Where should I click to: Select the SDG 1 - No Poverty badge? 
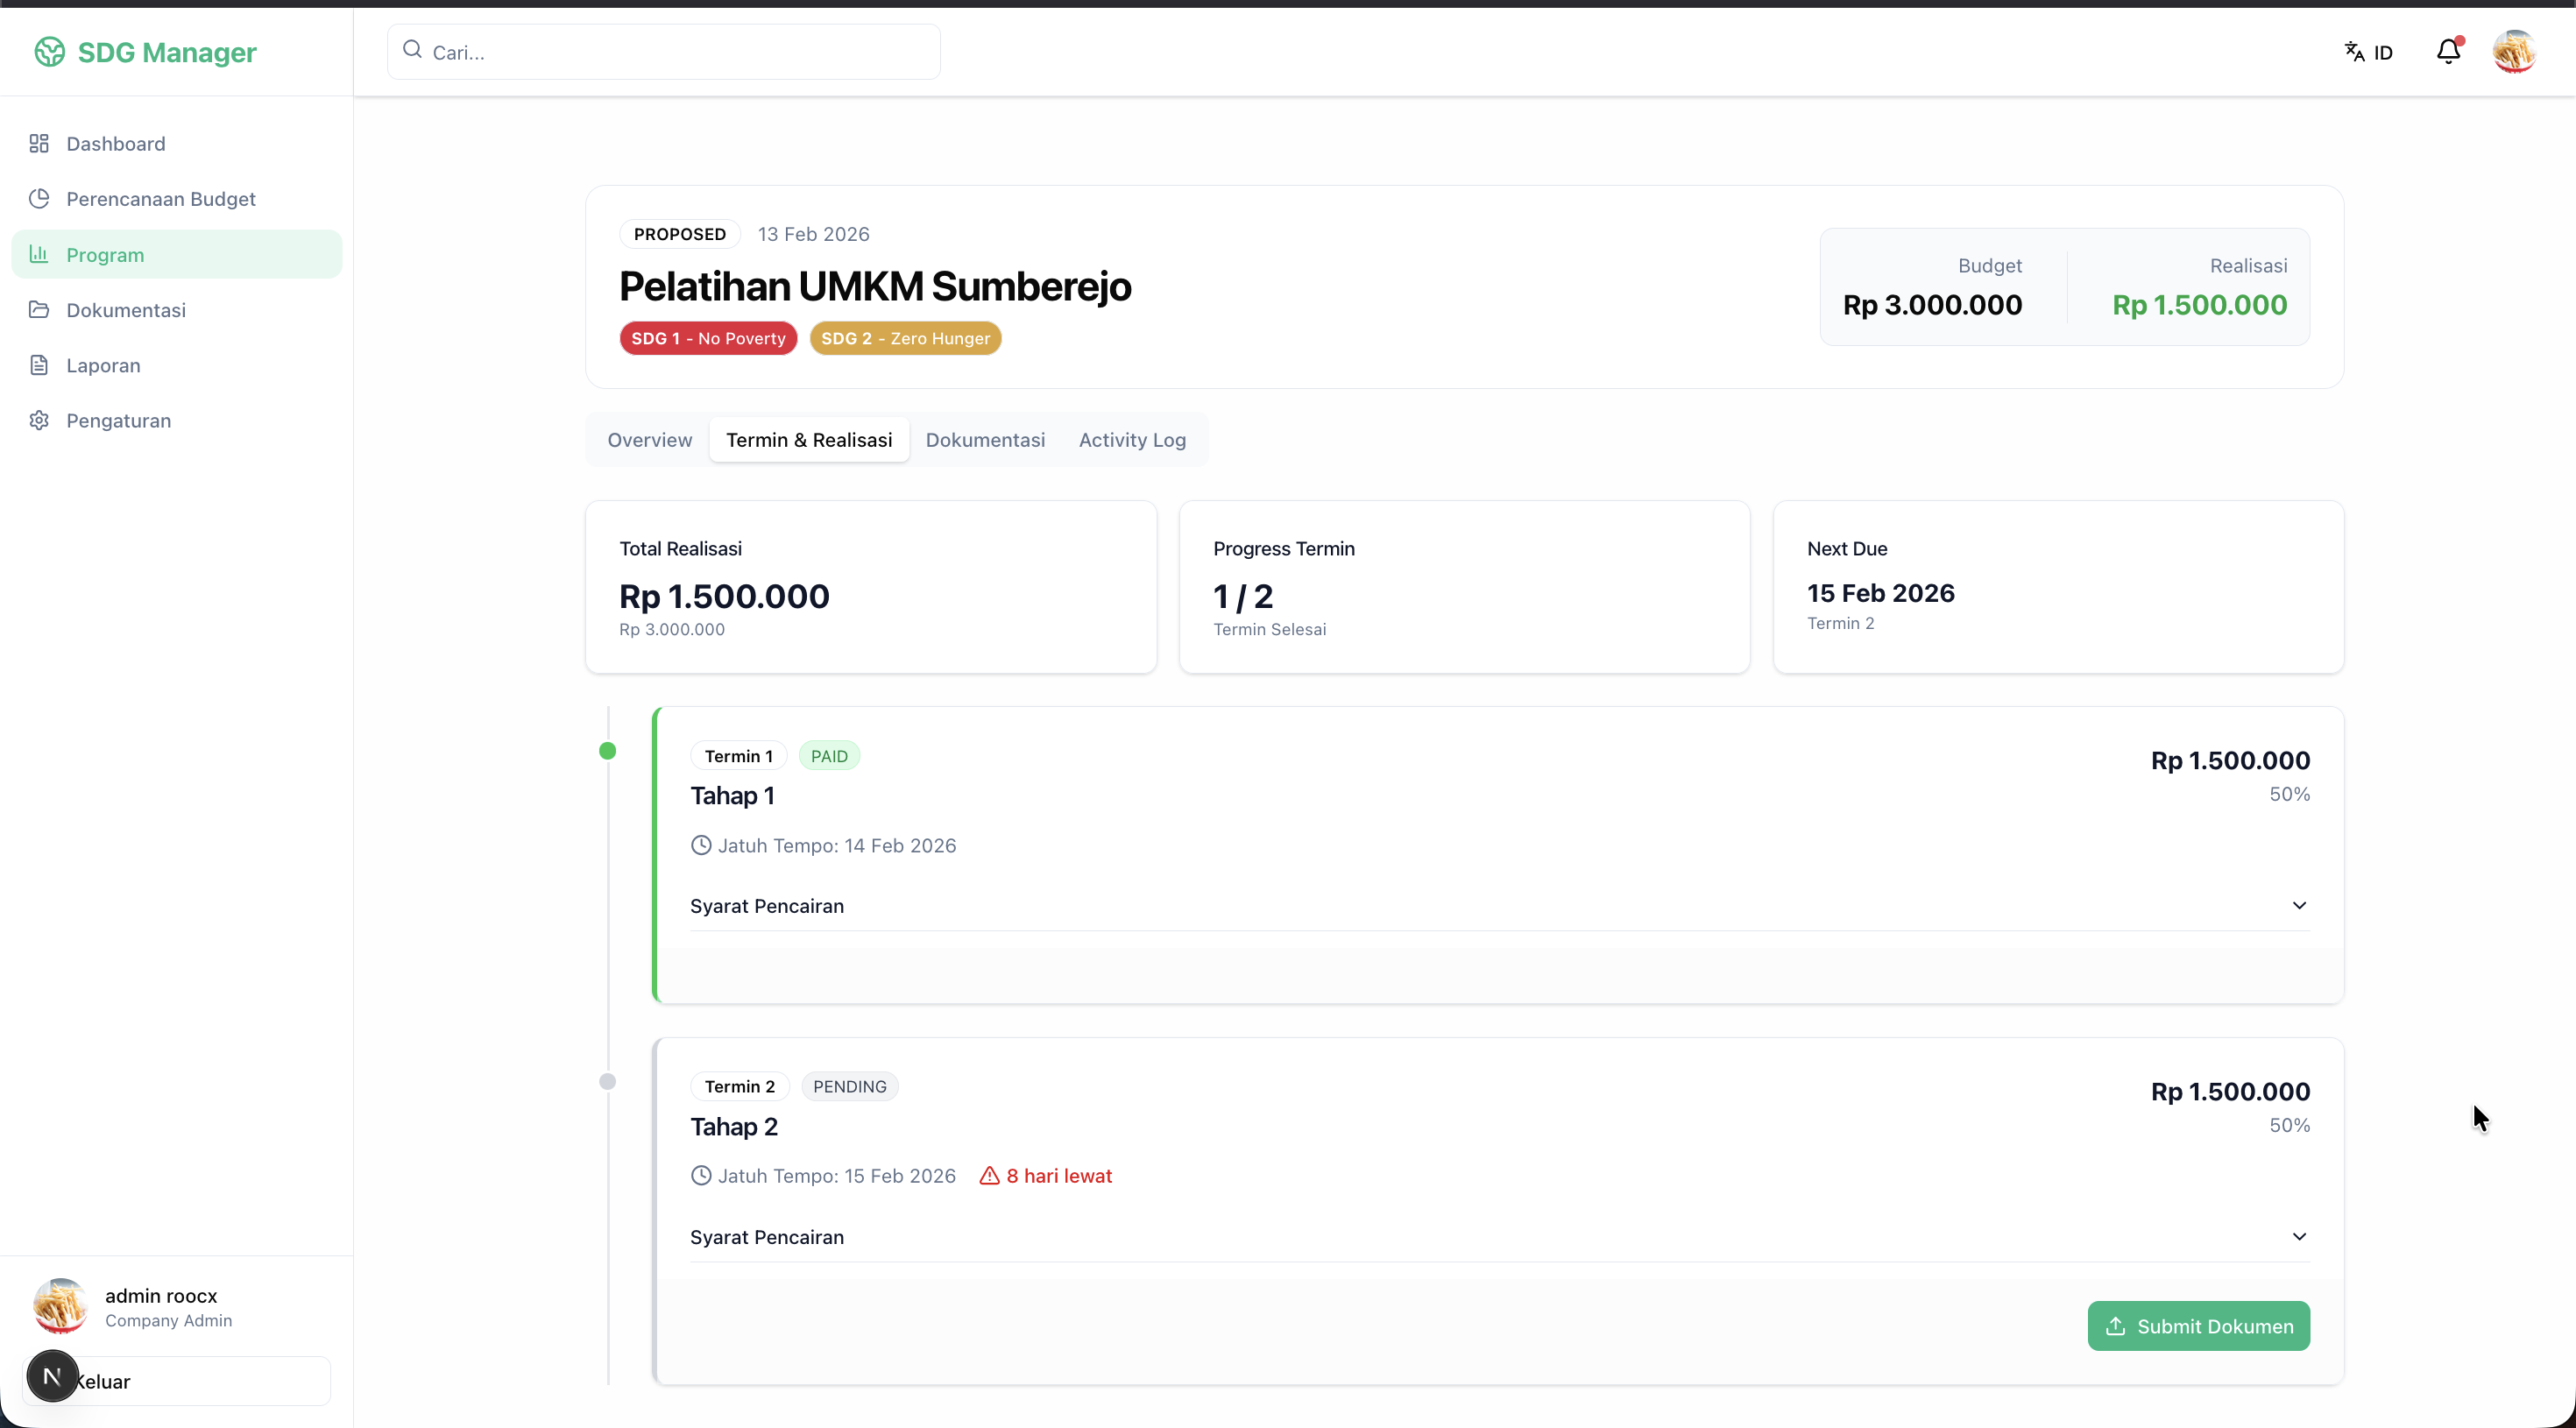[x=707, y=338]
